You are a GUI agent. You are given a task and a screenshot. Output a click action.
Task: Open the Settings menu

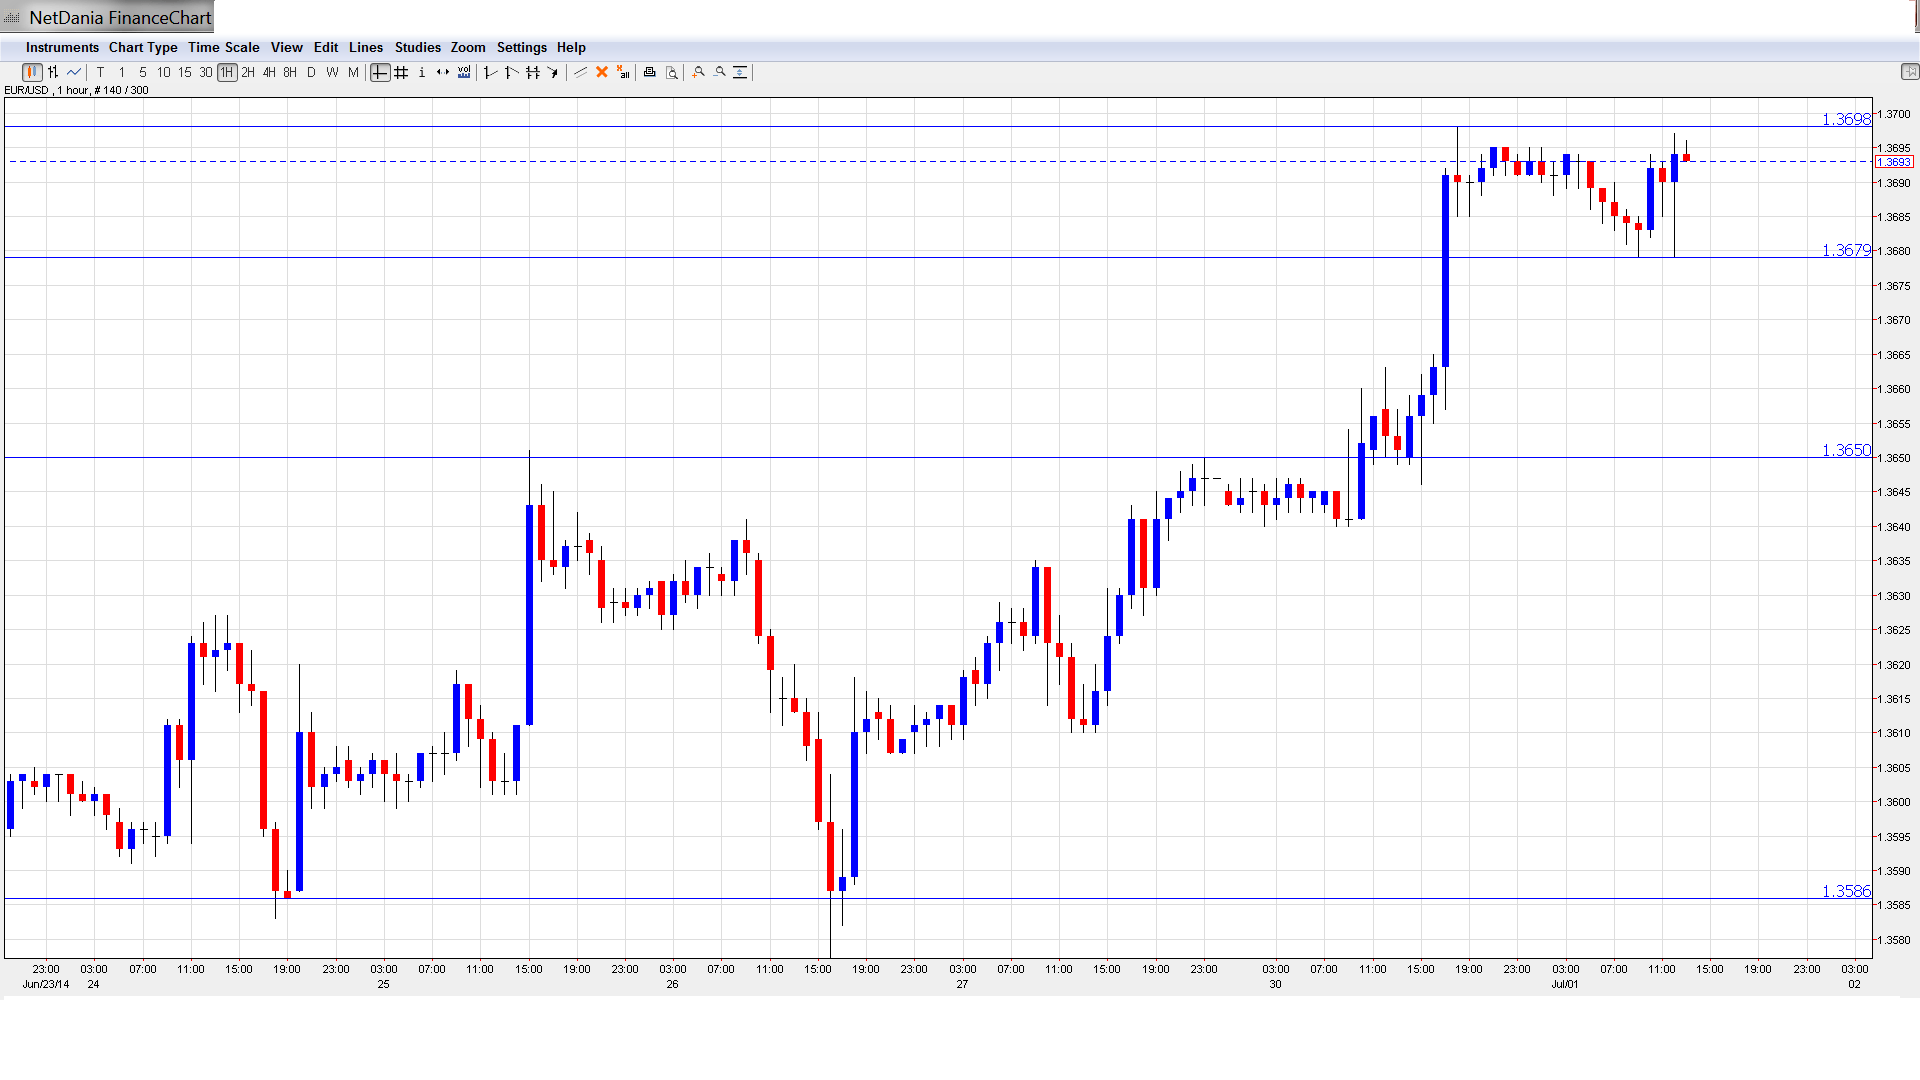tap(521, 47)
